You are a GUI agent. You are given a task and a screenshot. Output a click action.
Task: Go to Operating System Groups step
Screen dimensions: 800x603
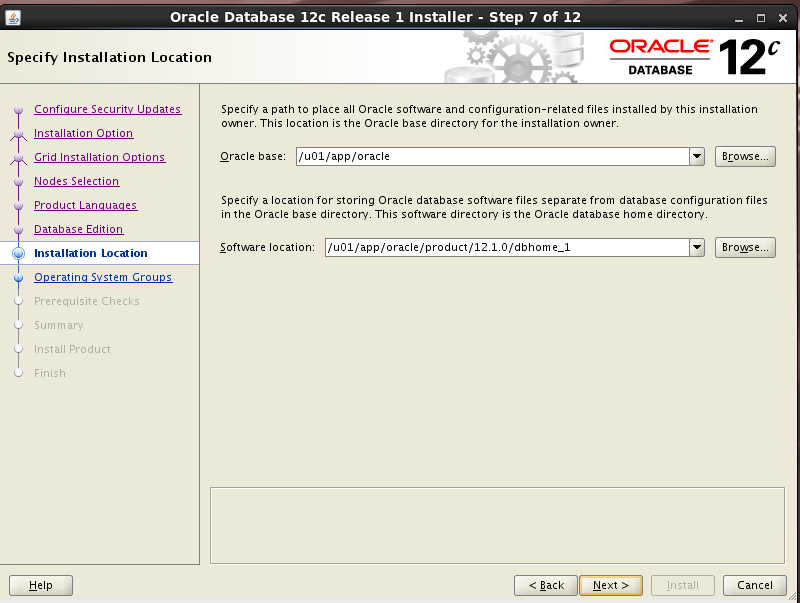coord(103,277)
